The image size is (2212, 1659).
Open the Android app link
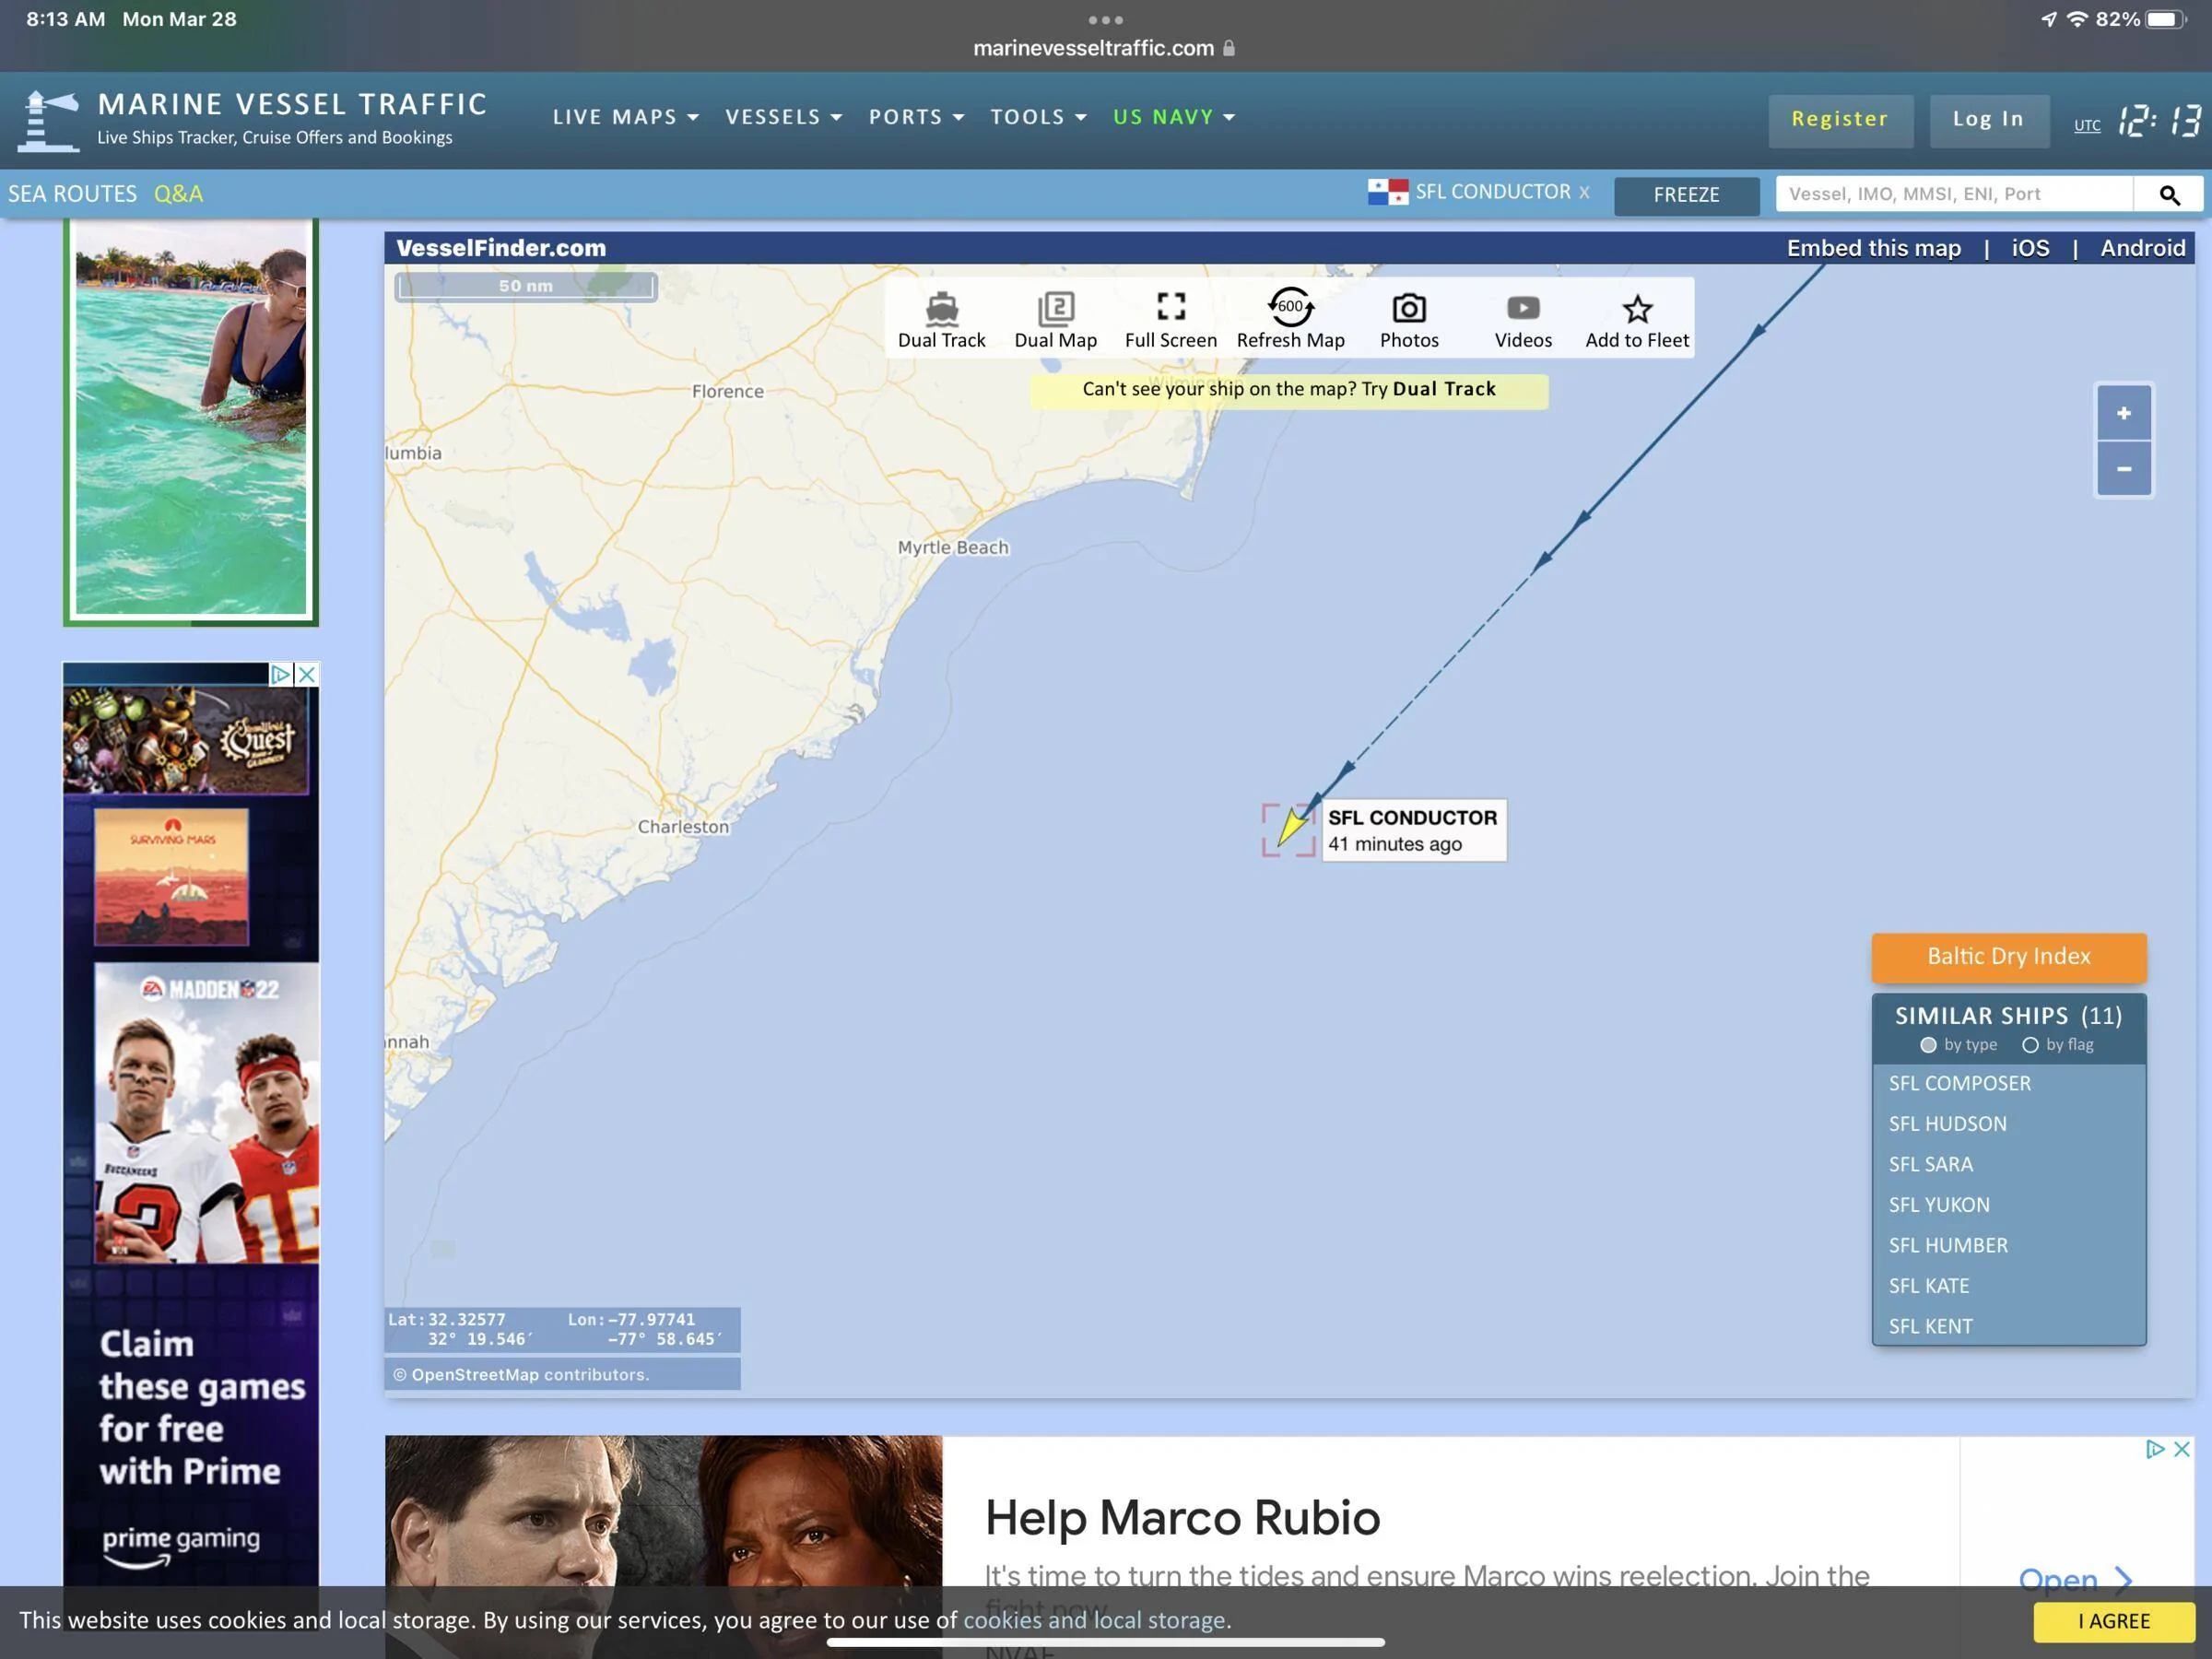pos(2142,248)
